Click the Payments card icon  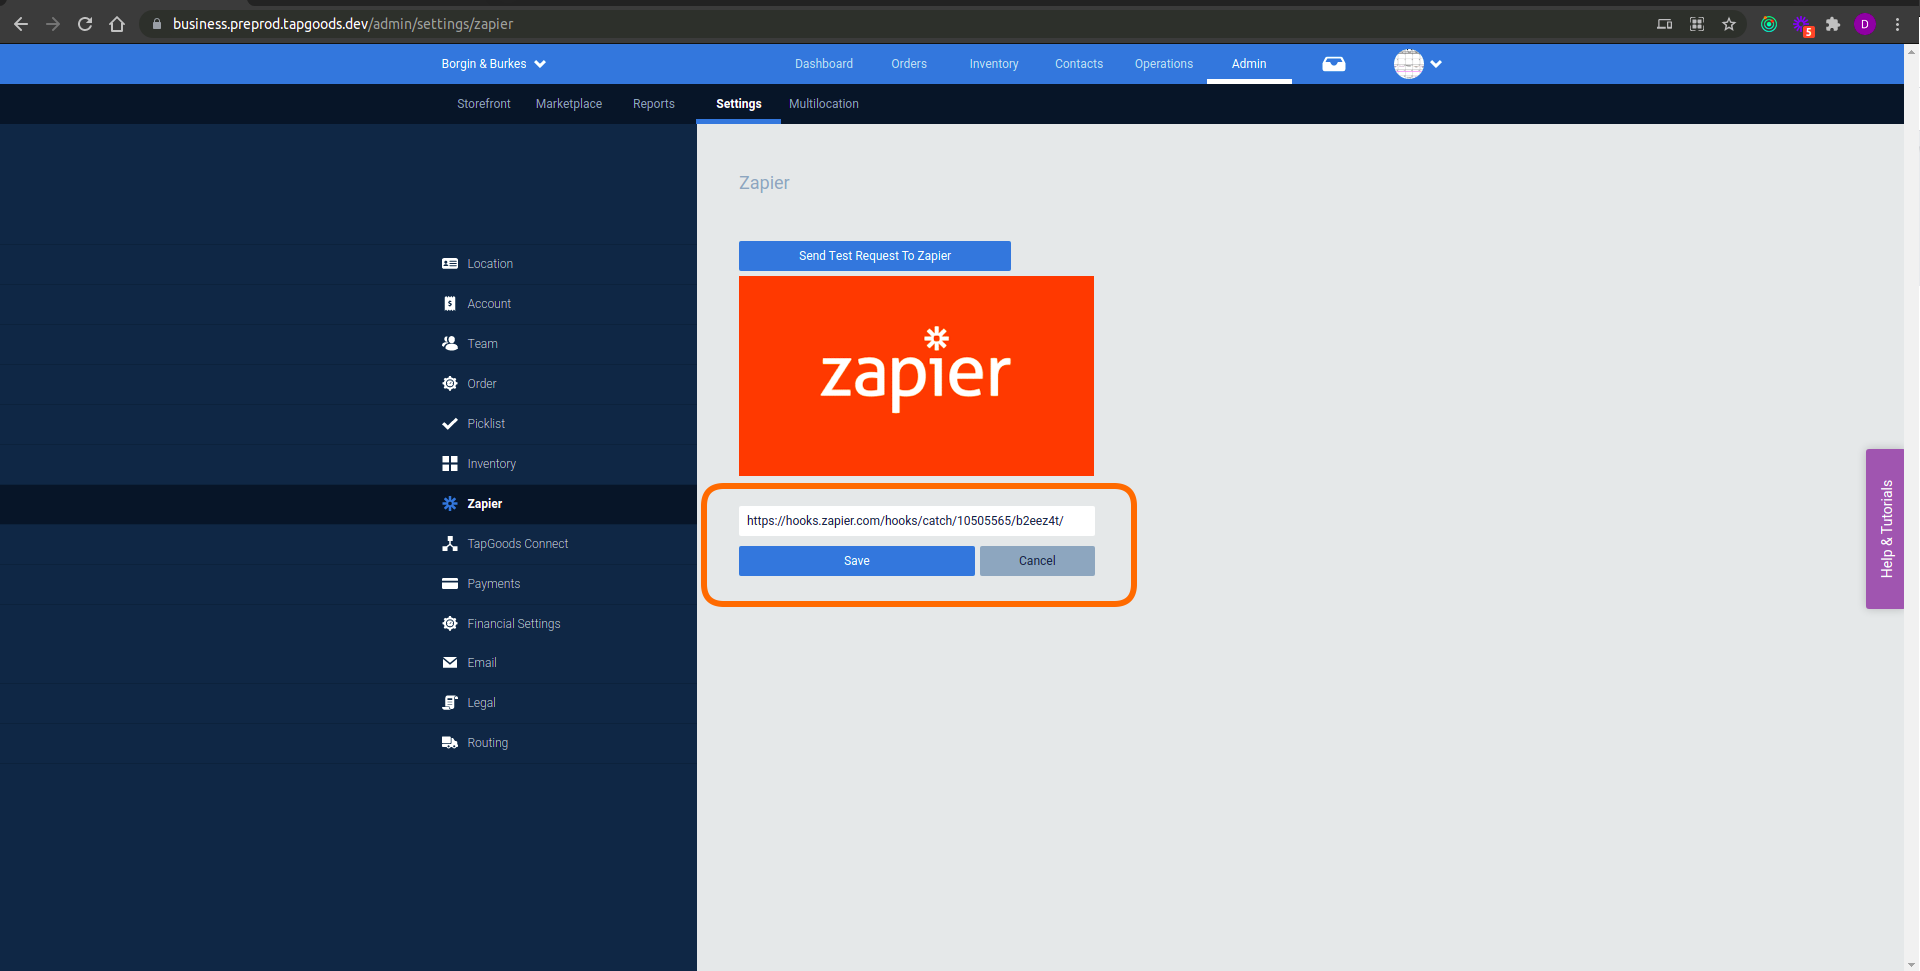coord(450,584)
